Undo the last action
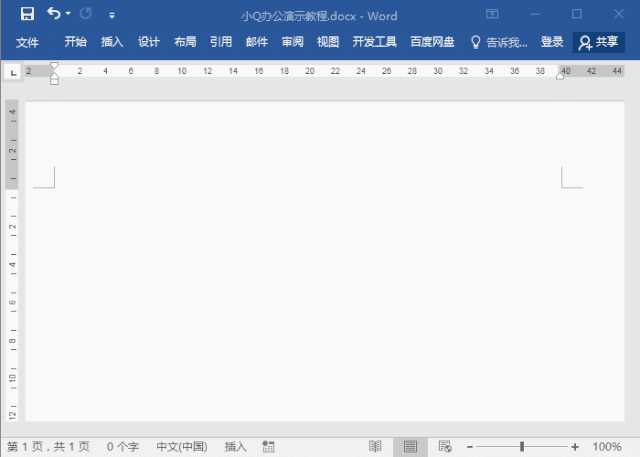The width and height of the screenshot is (640, 457). pyautogui.click(x=53, y=14)
